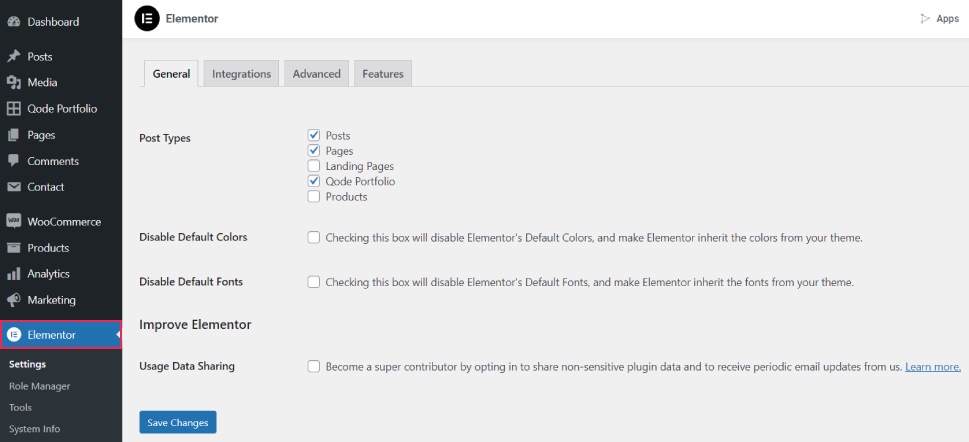Click the Comments speech bubble icon

(14, 161)
